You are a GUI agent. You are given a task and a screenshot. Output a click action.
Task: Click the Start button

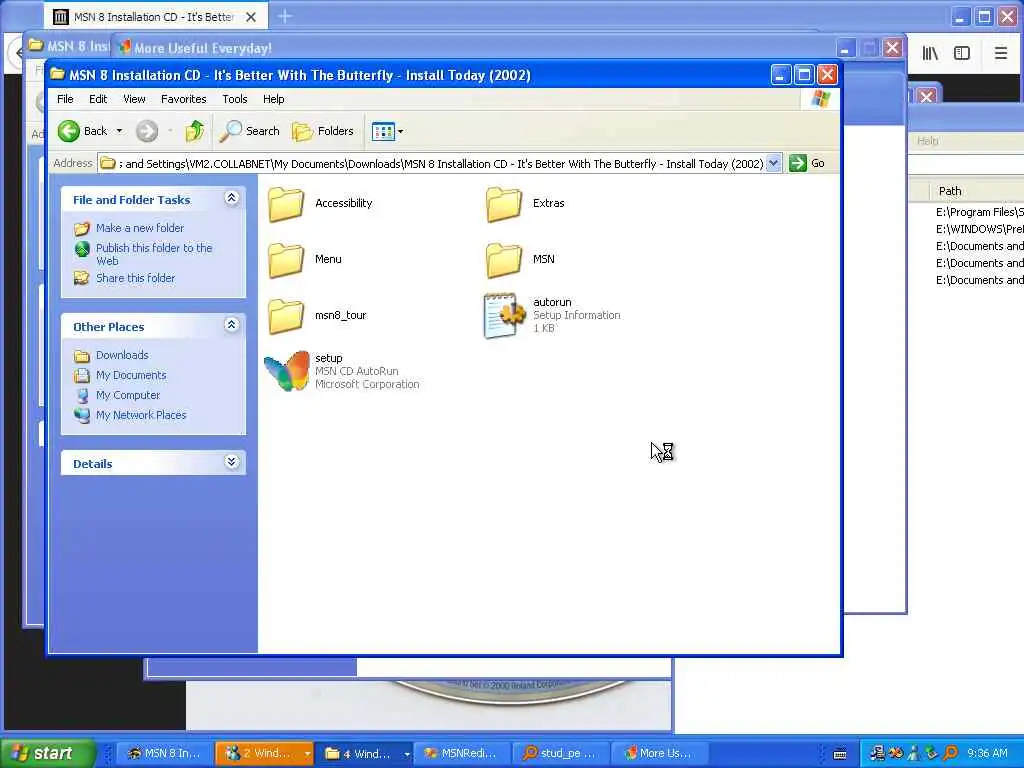point(48,754)
